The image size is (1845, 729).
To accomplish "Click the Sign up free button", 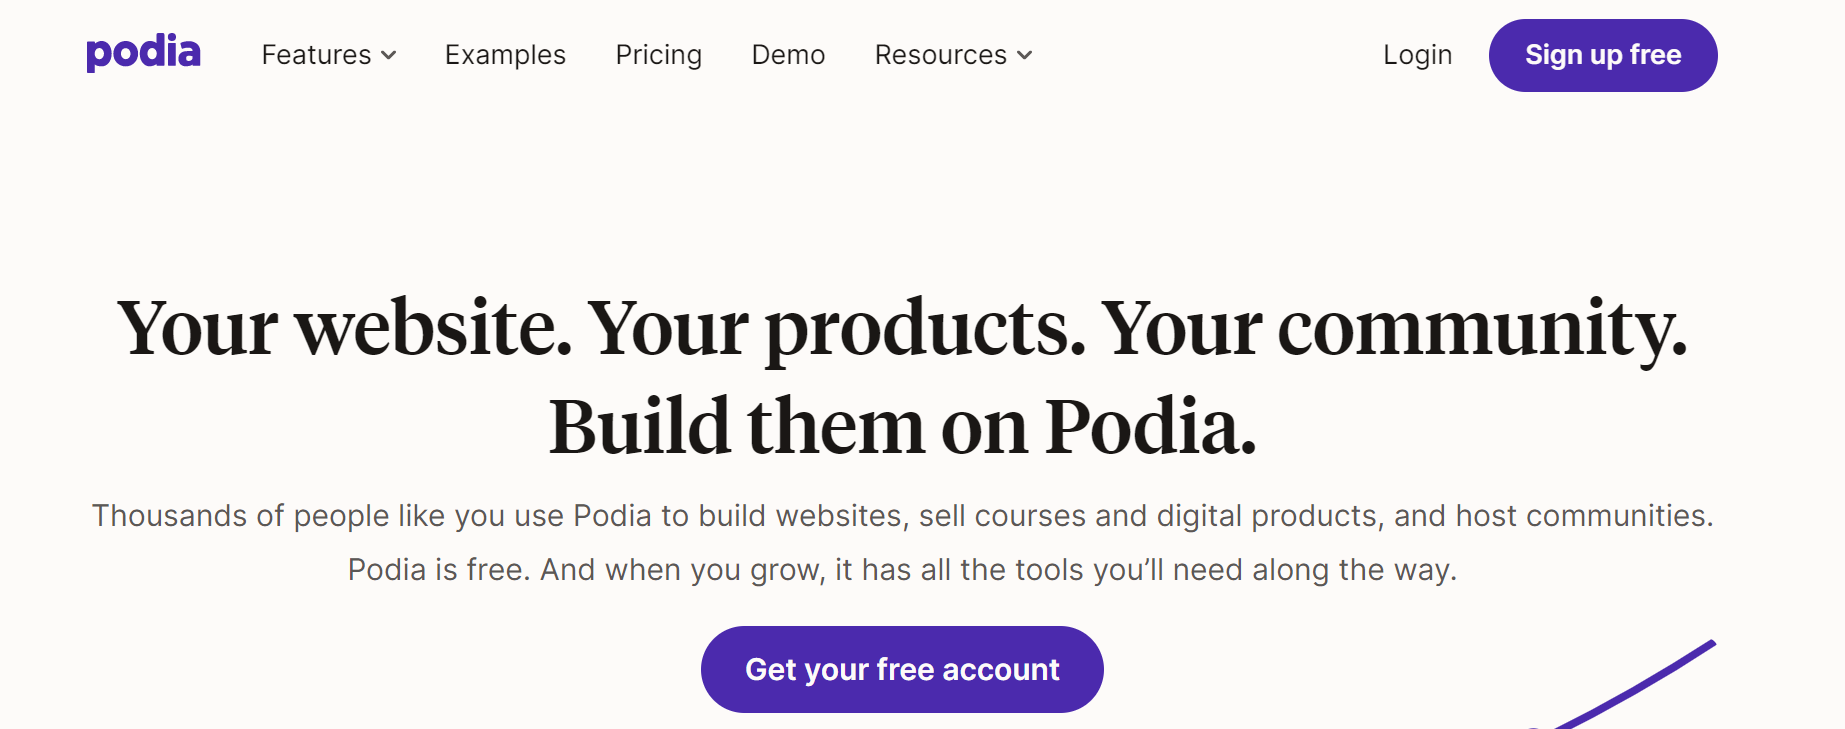I will point(1603,55).
